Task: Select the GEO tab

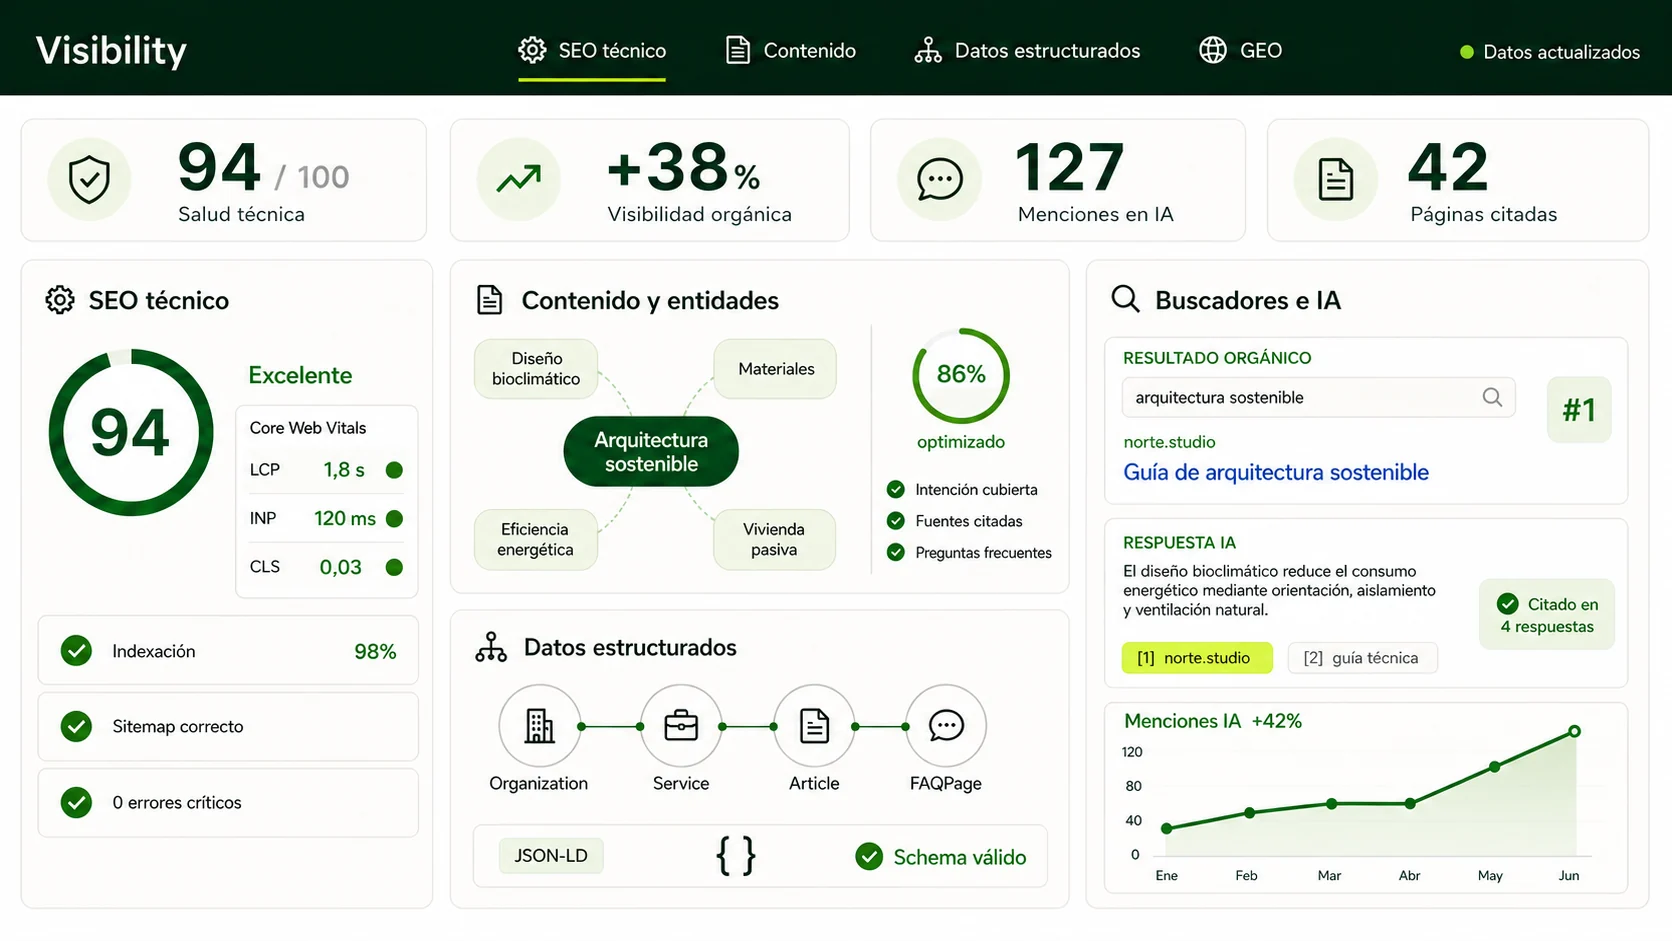Action: (1240, 50)
